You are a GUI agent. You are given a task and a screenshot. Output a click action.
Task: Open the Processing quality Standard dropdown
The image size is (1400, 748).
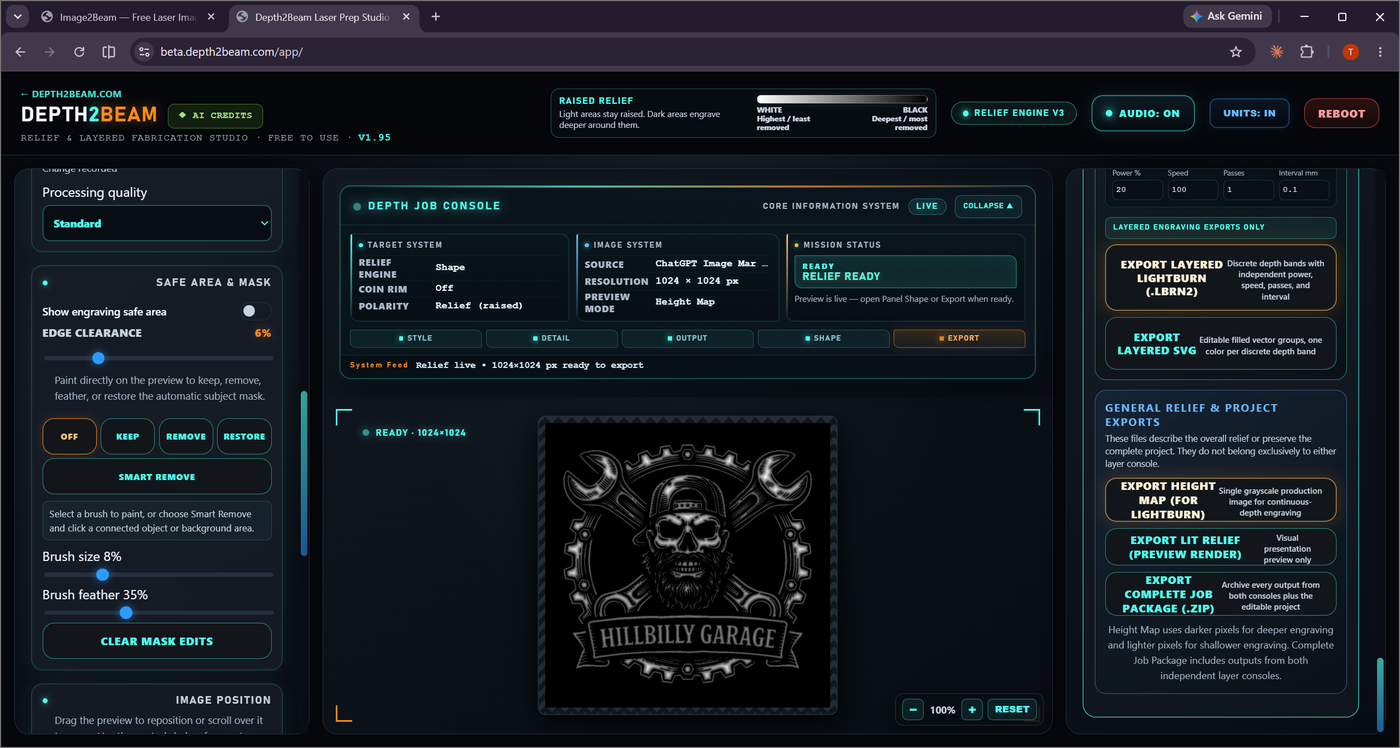point(157,223)
